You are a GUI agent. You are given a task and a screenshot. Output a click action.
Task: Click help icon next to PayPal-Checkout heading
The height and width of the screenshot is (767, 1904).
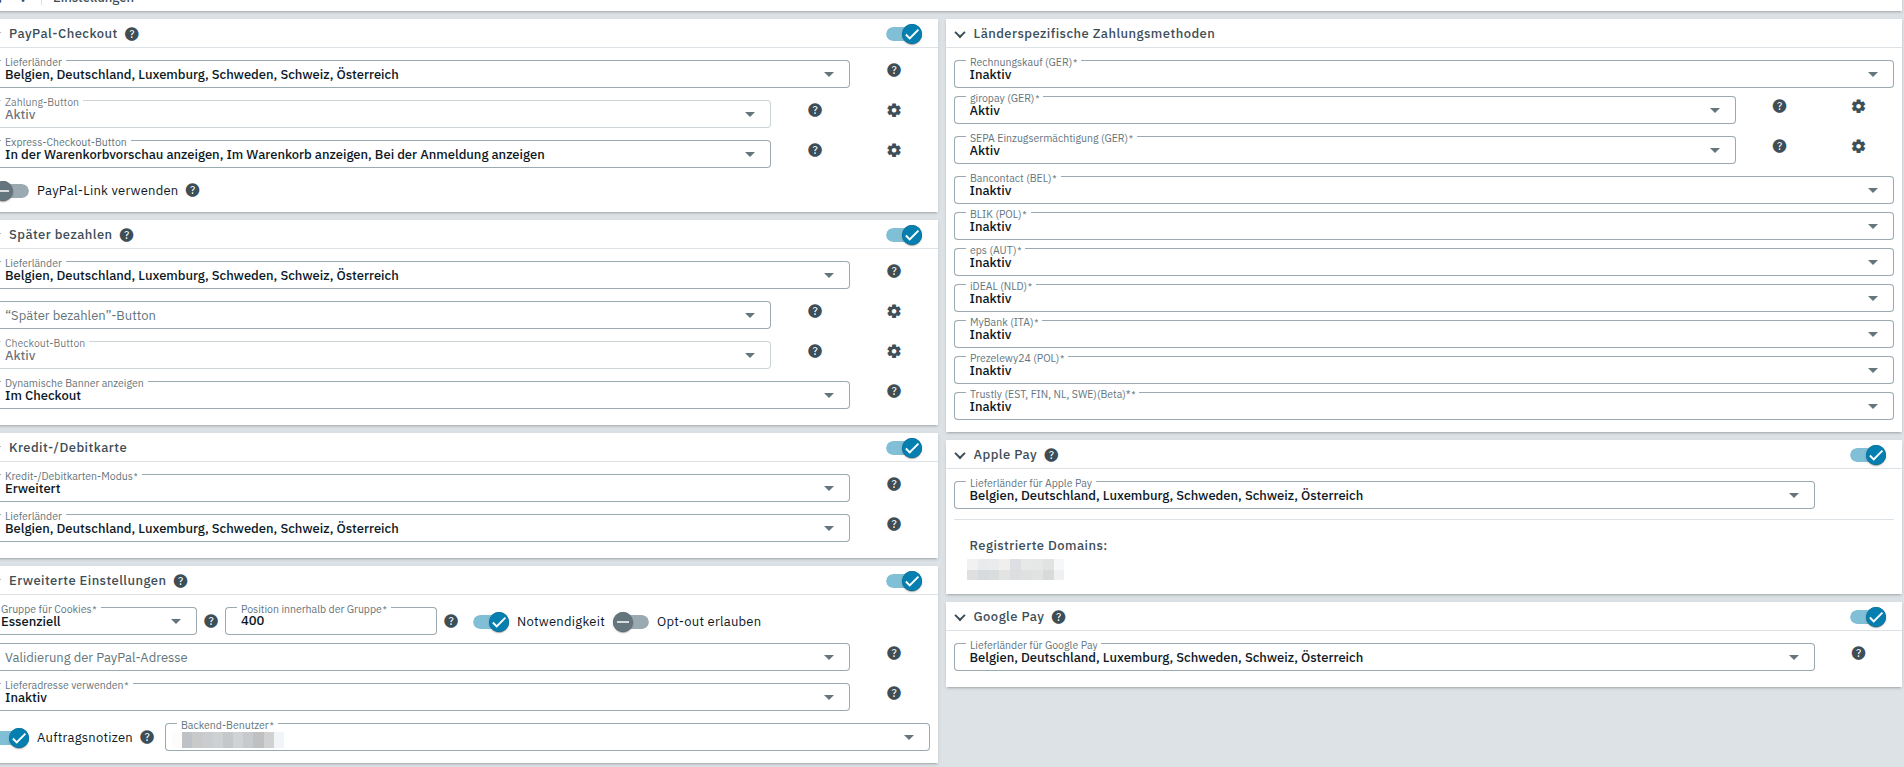coord(132,34)
